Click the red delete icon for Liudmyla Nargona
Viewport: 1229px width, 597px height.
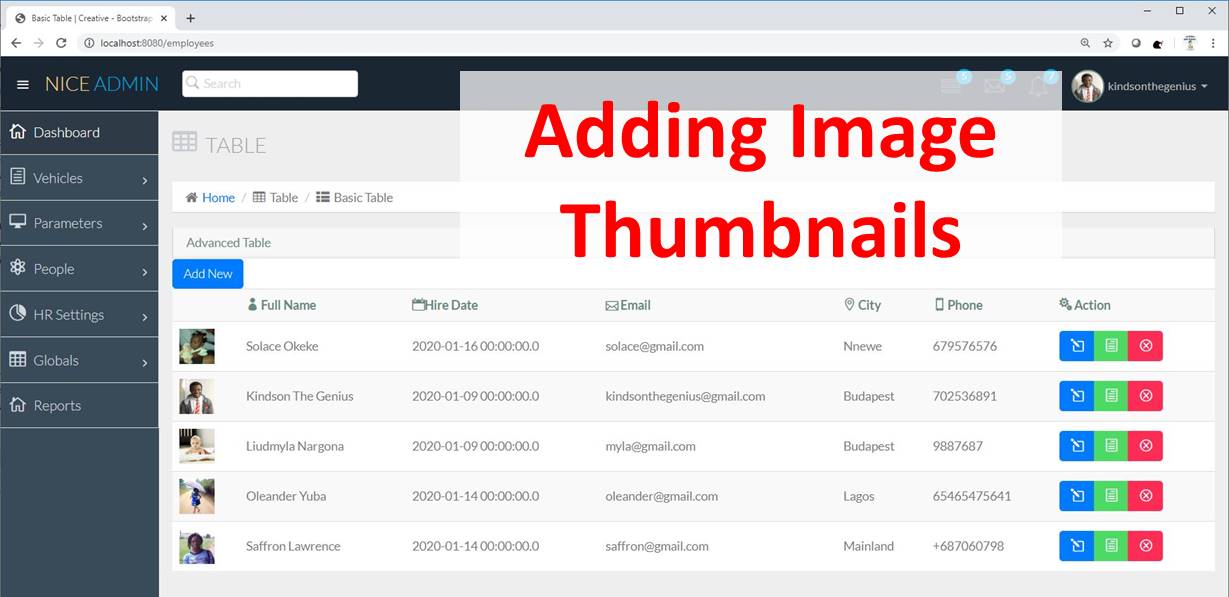click(1145, 446)
